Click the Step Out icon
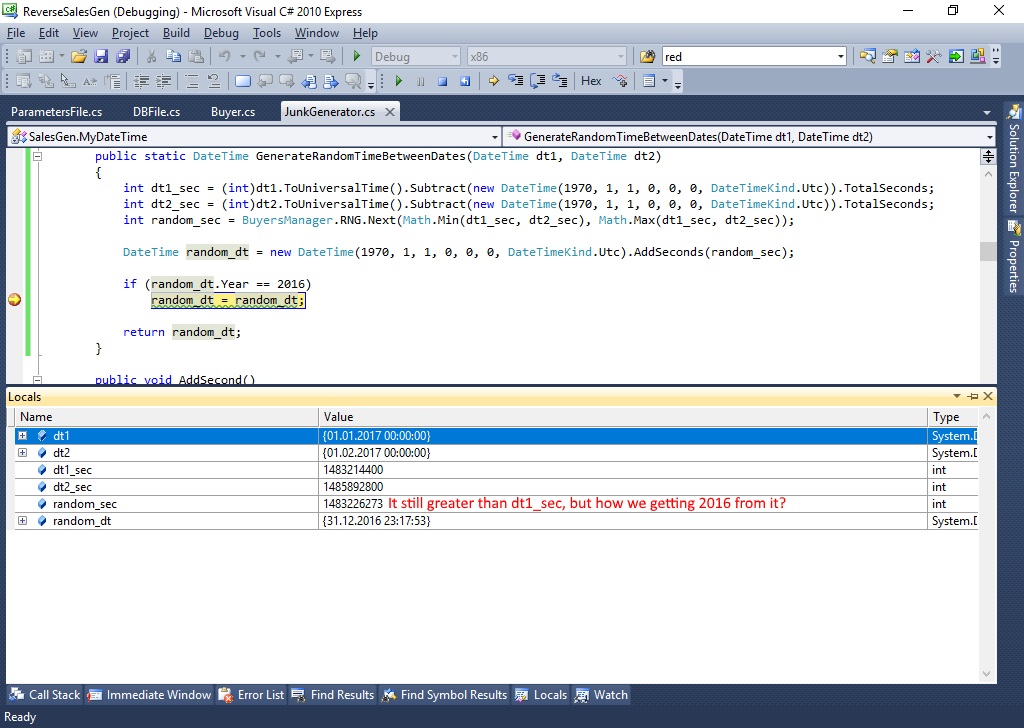The height and width of the screenshot is (728, 1024). tap(561, 80)
